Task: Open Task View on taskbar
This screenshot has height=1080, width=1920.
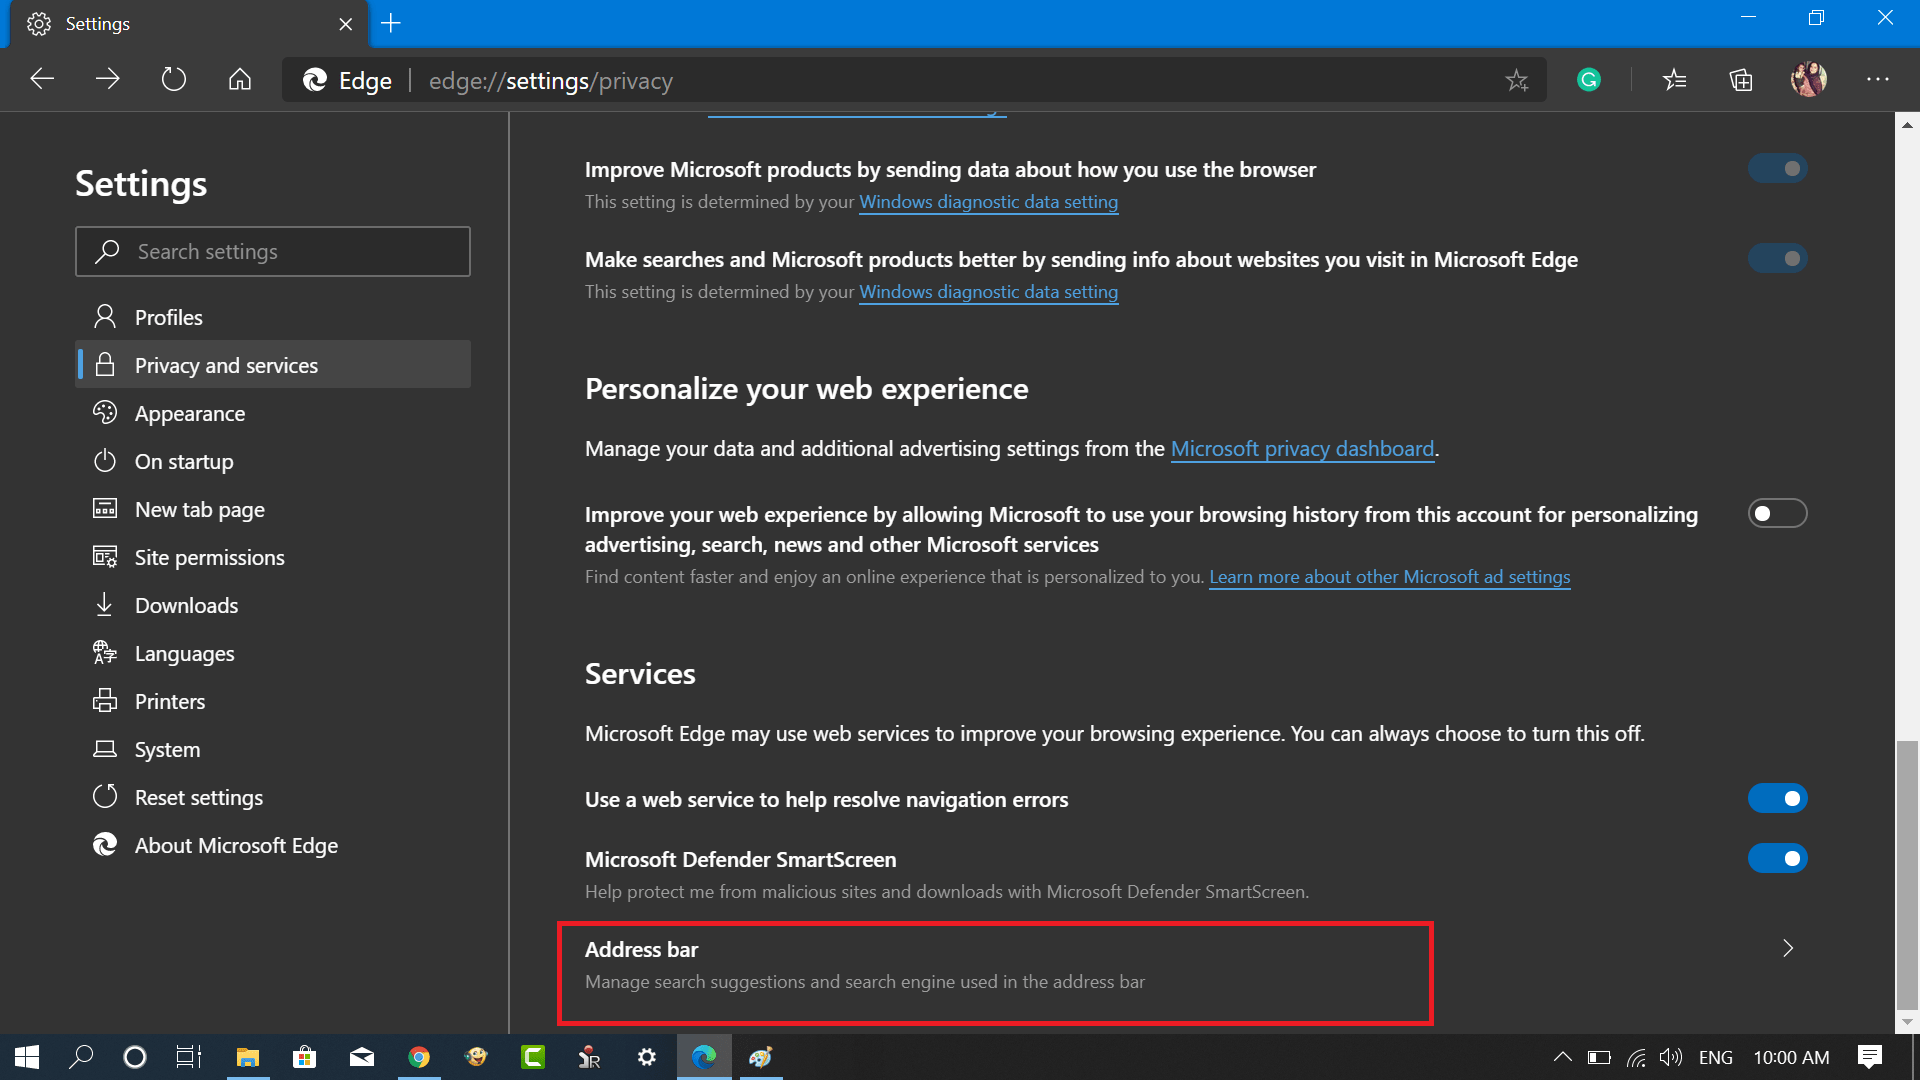Action: pos(189,1057)
